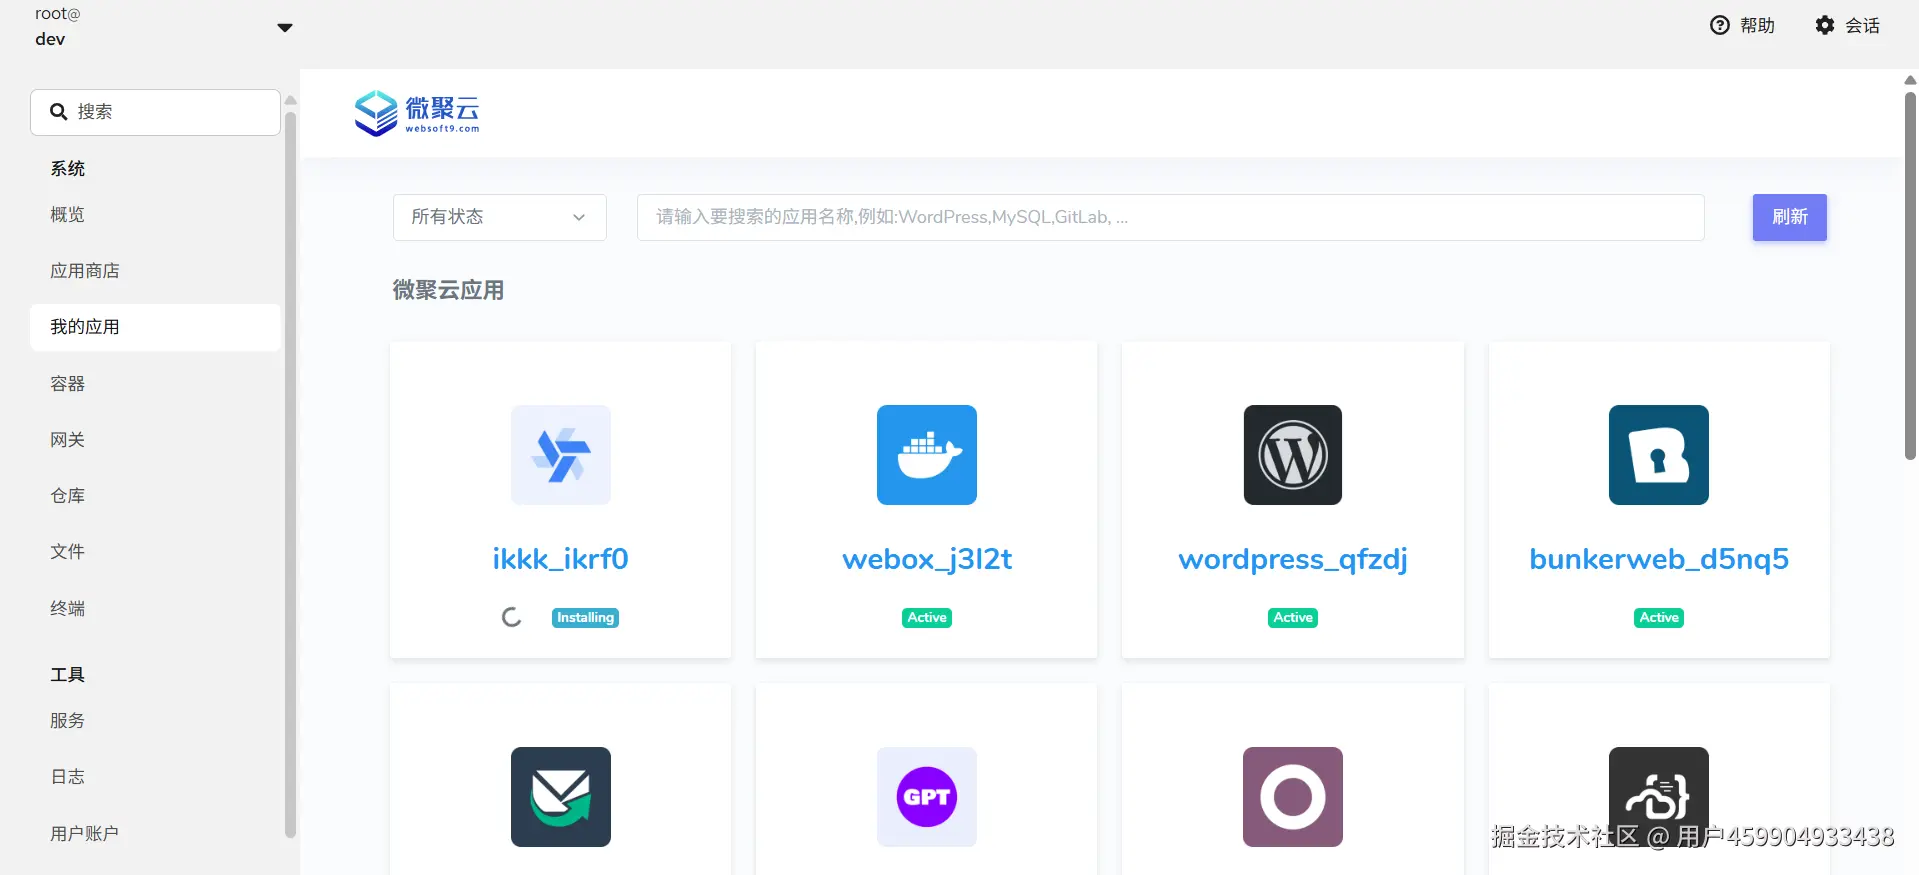Image resolution: width=1919 pixels, height=875 pixels.
Task: Click the 工具 sidebar section header
Action: point(68,675)
